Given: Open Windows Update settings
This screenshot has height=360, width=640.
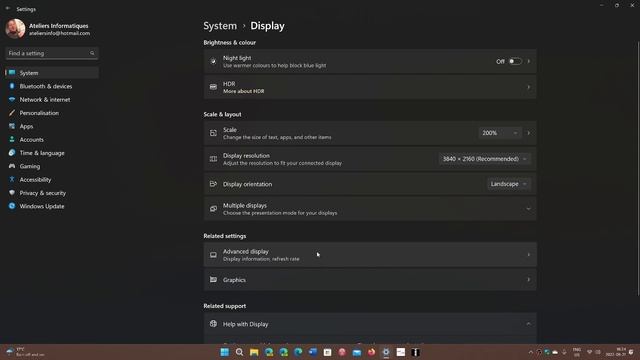Looking at the screenshot, I should pos(52,206).
